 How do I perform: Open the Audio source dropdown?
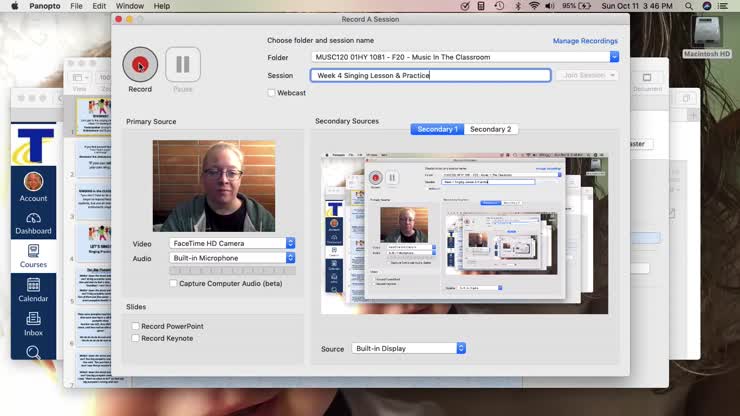coord(232,258)
